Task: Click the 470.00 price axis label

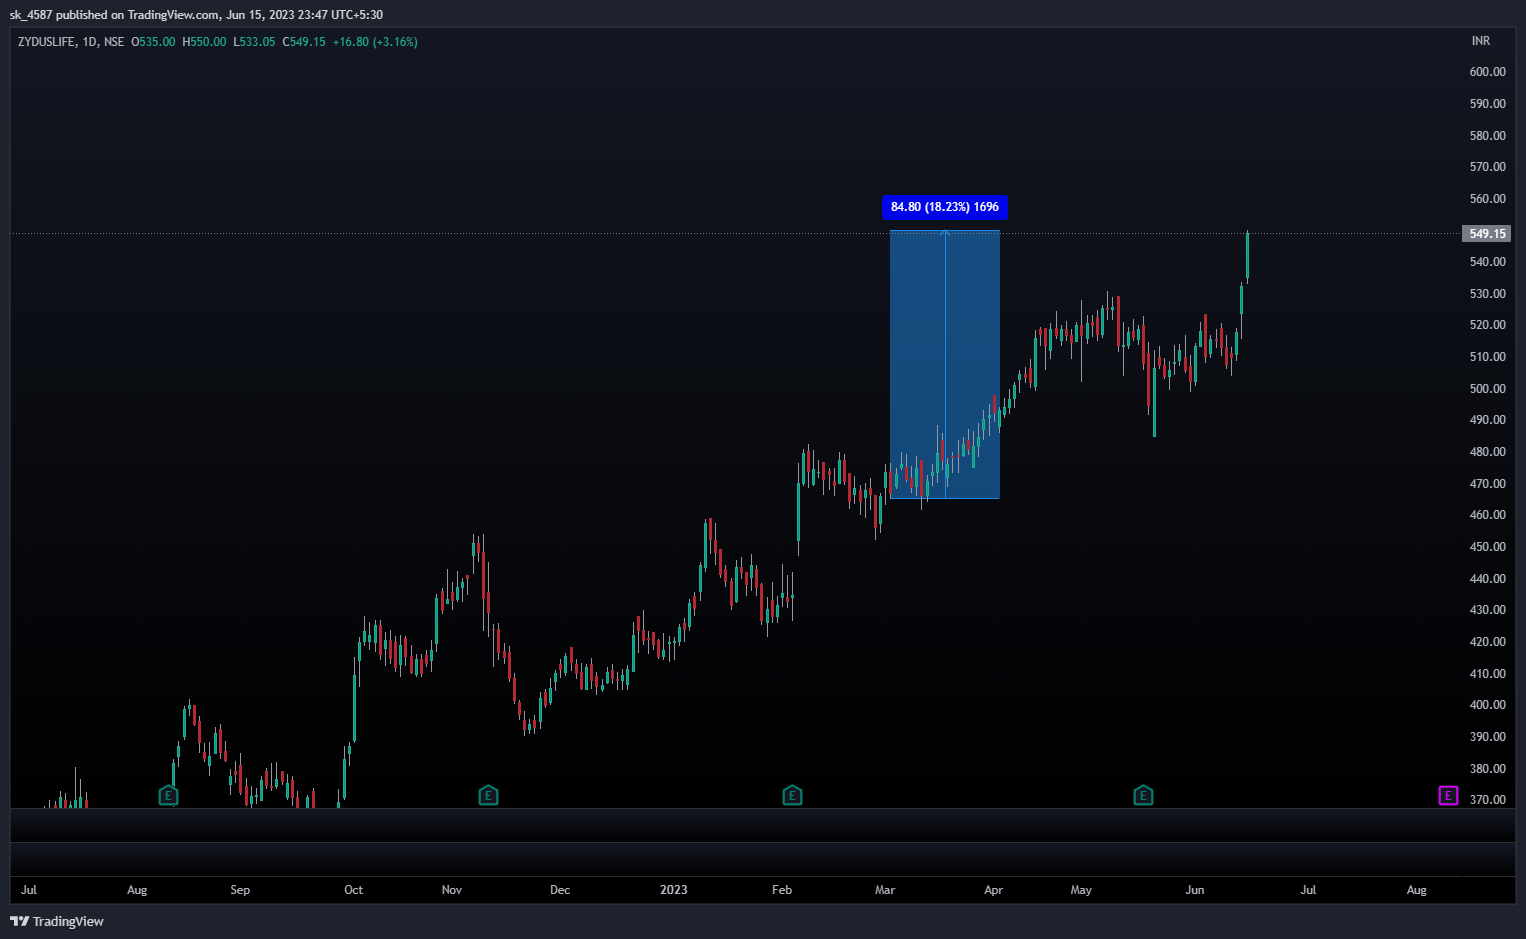Action: pos(1487,484)
